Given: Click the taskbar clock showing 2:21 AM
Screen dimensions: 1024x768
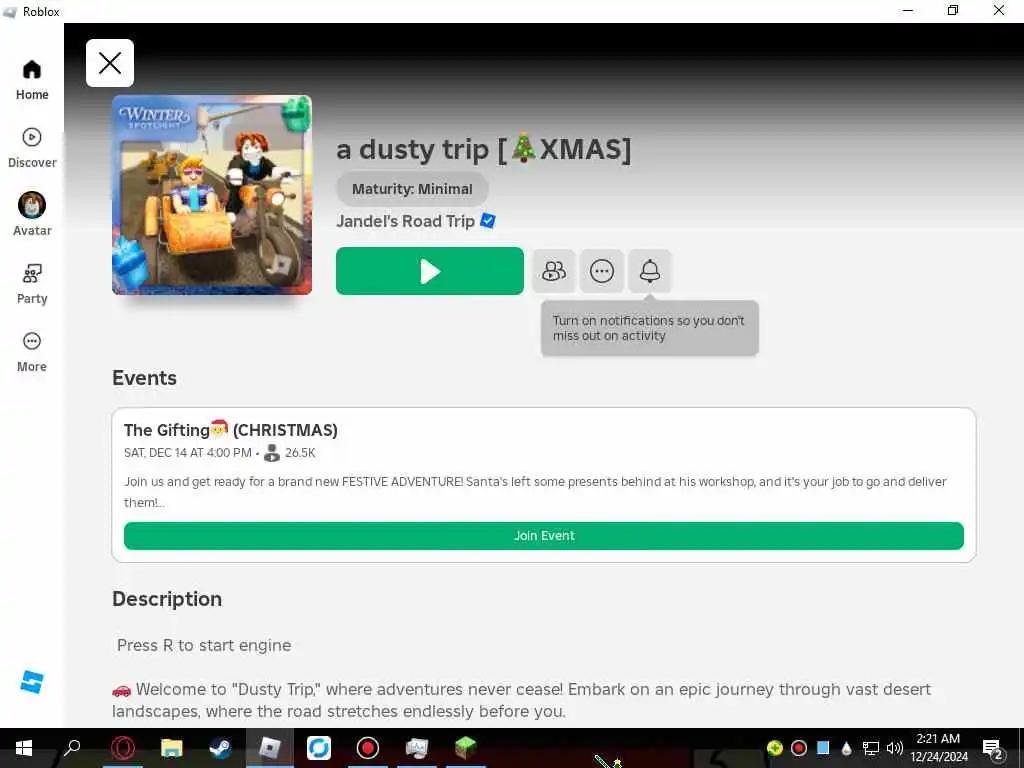Looking at the screenshot, I should [938, 748].
